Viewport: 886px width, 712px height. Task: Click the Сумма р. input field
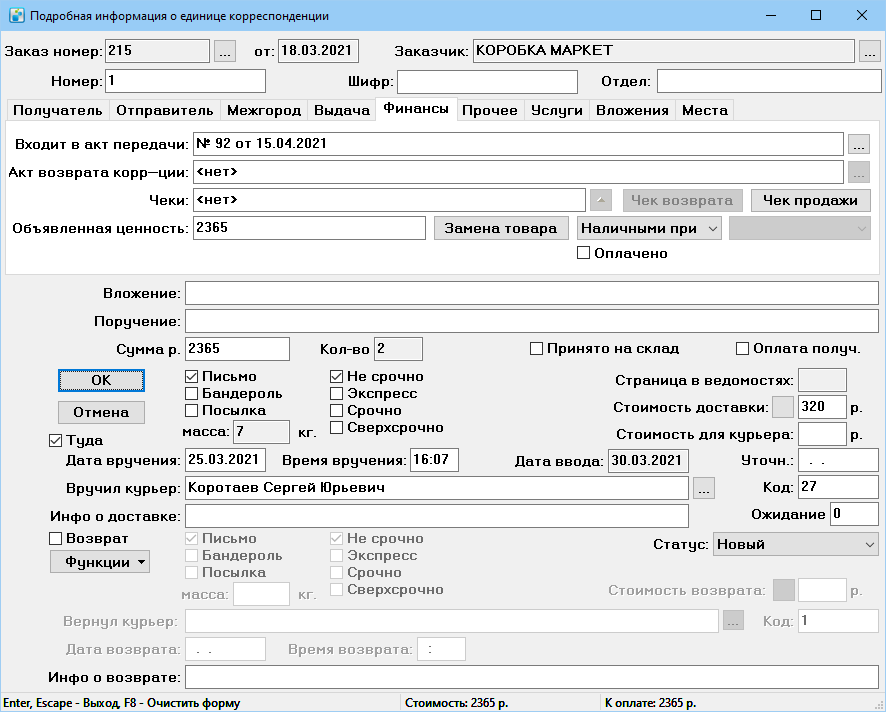click(237, 349)
